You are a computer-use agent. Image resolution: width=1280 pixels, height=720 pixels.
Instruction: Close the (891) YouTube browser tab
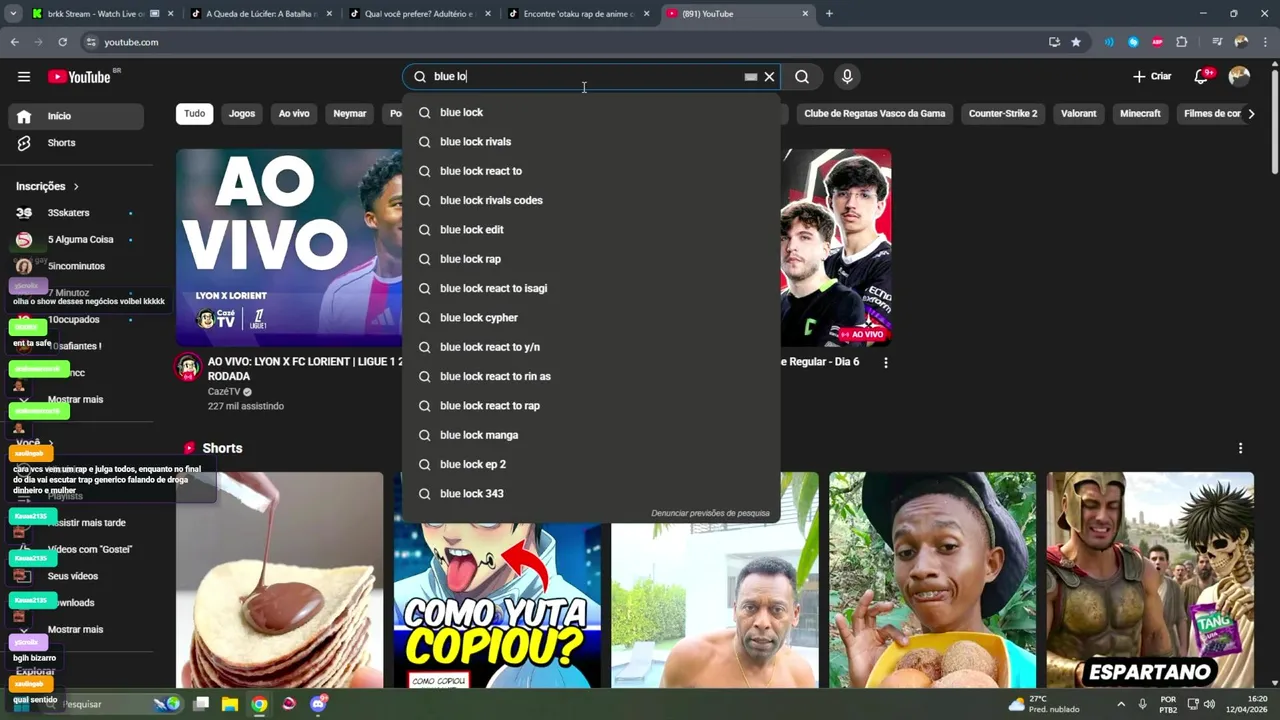[x=805, y=14]
